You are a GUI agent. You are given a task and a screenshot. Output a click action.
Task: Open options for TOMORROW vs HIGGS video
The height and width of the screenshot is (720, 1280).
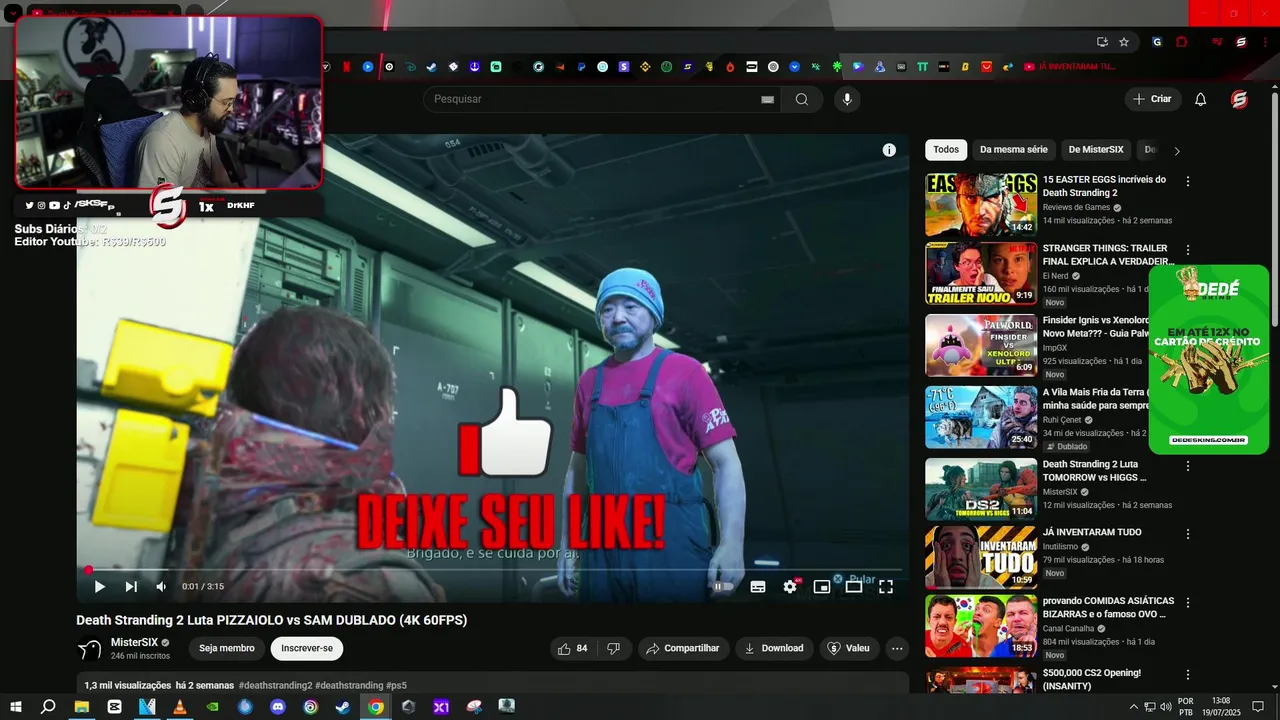(1188, 466)
